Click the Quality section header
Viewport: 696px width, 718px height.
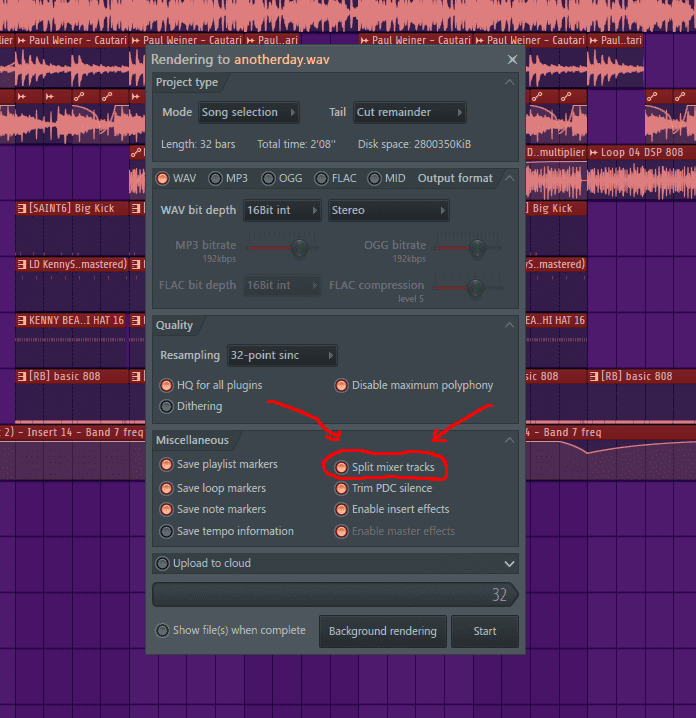pos(174,325)
